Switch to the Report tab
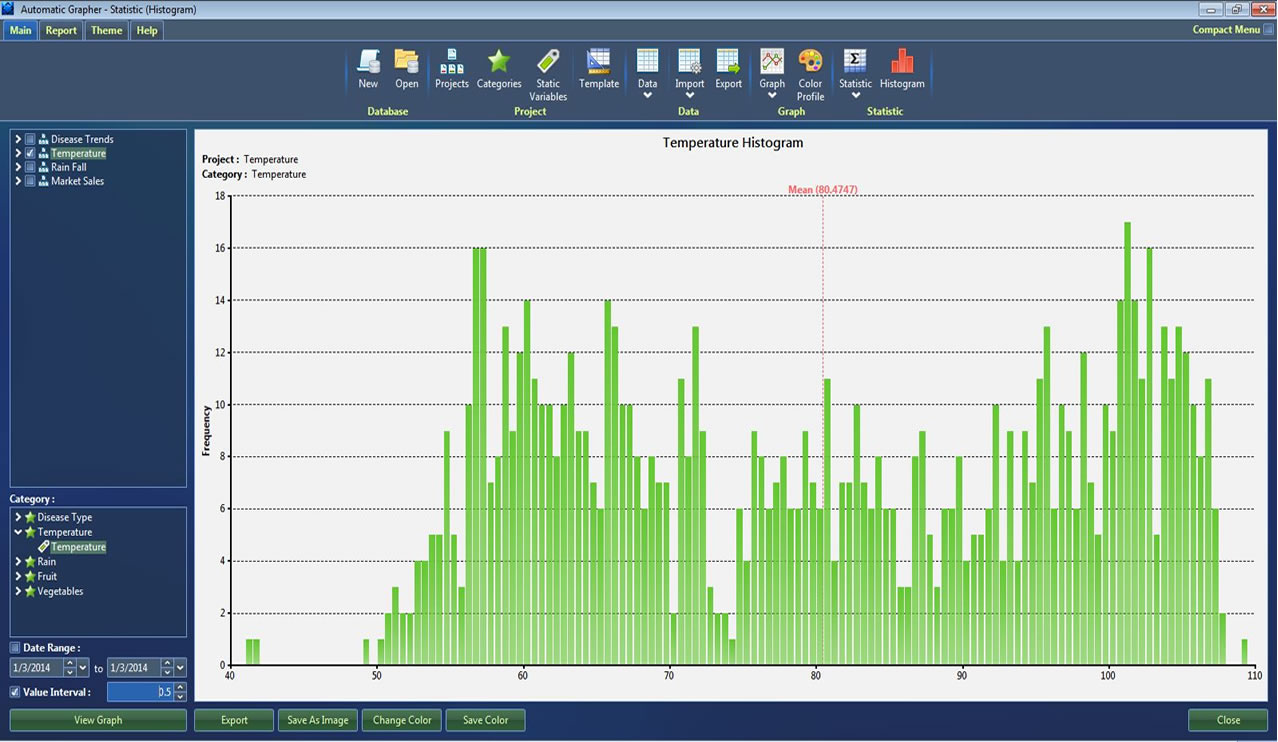Screen dimensions: 1278x742 (x=61, y=30)
